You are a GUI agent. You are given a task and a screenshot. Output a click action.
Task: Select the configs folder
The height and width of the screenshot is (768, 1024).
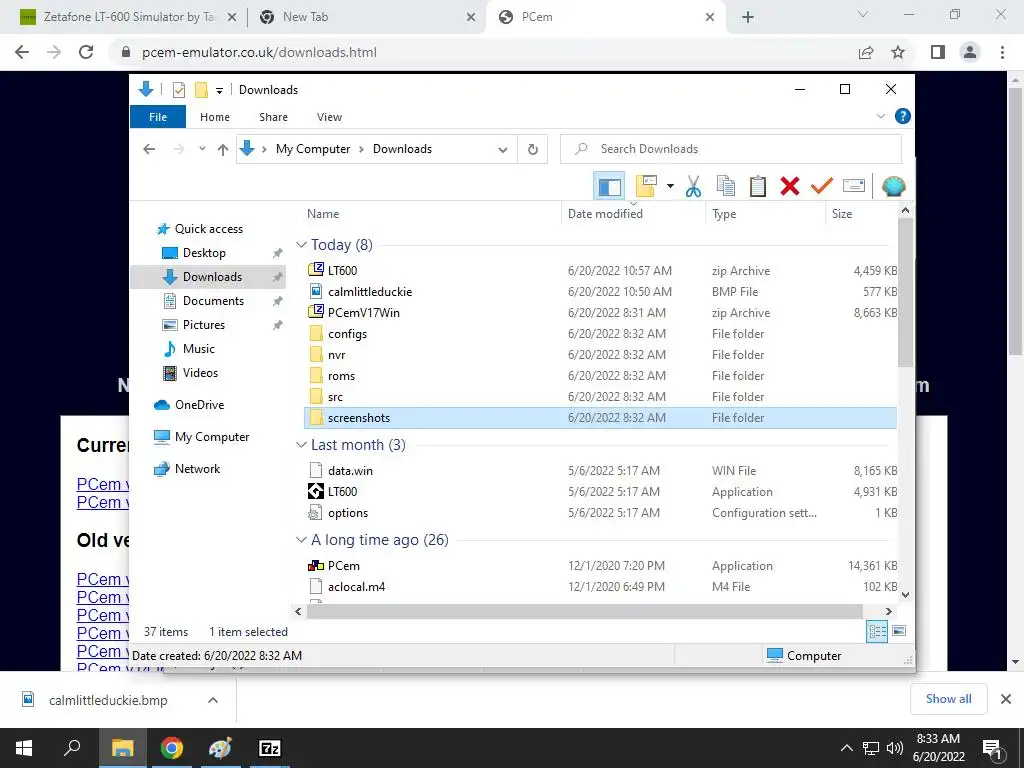click(601, 334)
